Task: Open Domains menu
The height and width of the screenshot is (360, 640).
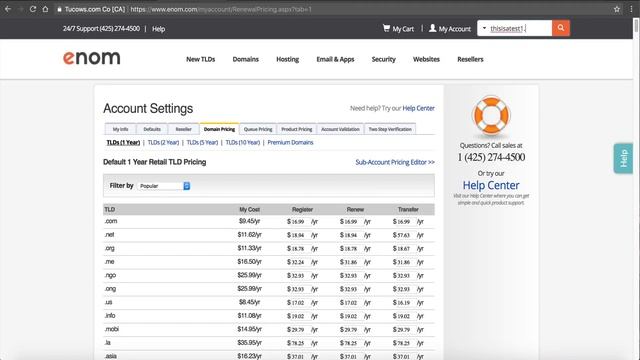Action: point(246,59)
